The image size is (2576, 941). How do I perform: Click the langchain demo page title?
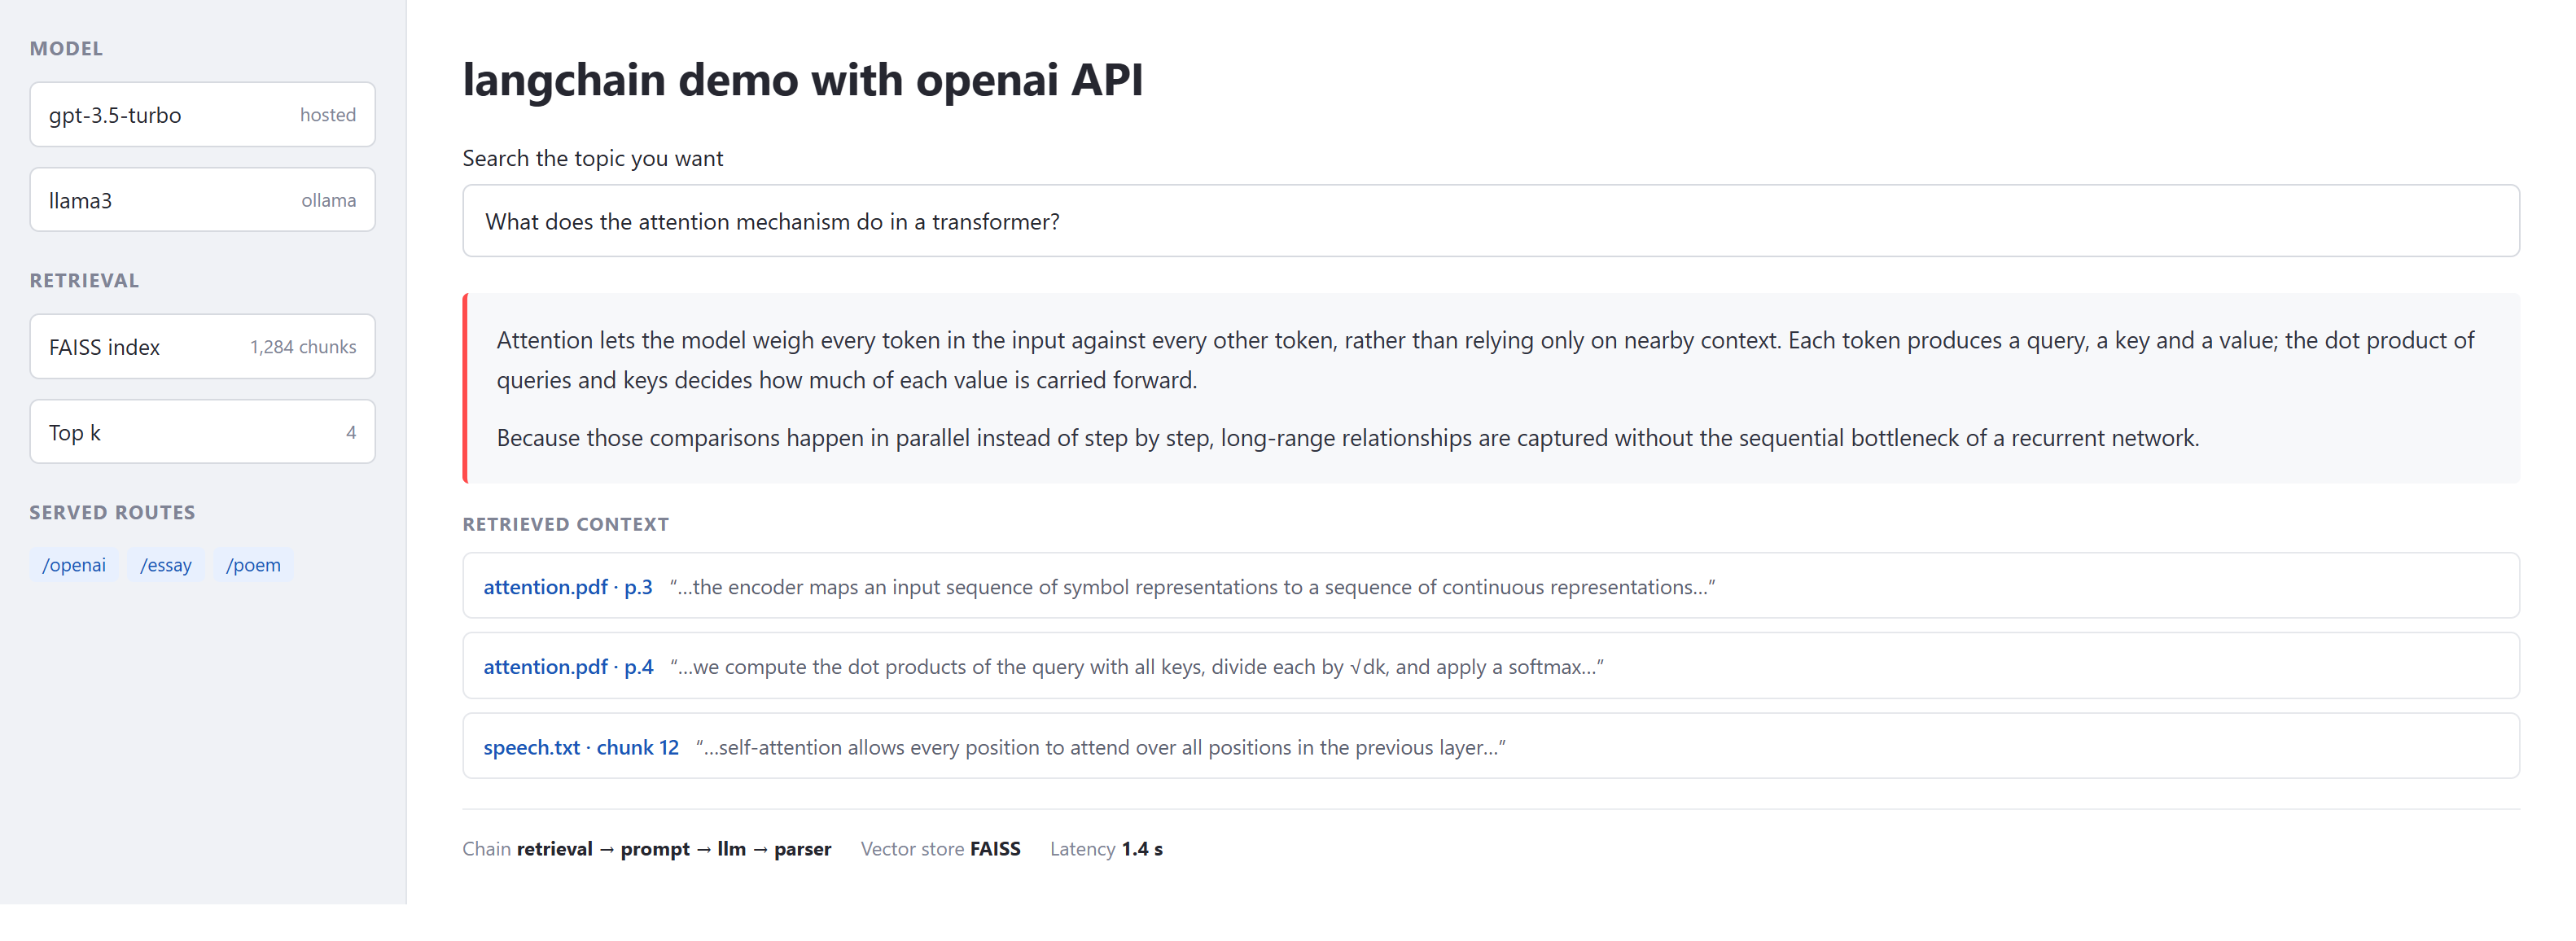tap(802, 80)
